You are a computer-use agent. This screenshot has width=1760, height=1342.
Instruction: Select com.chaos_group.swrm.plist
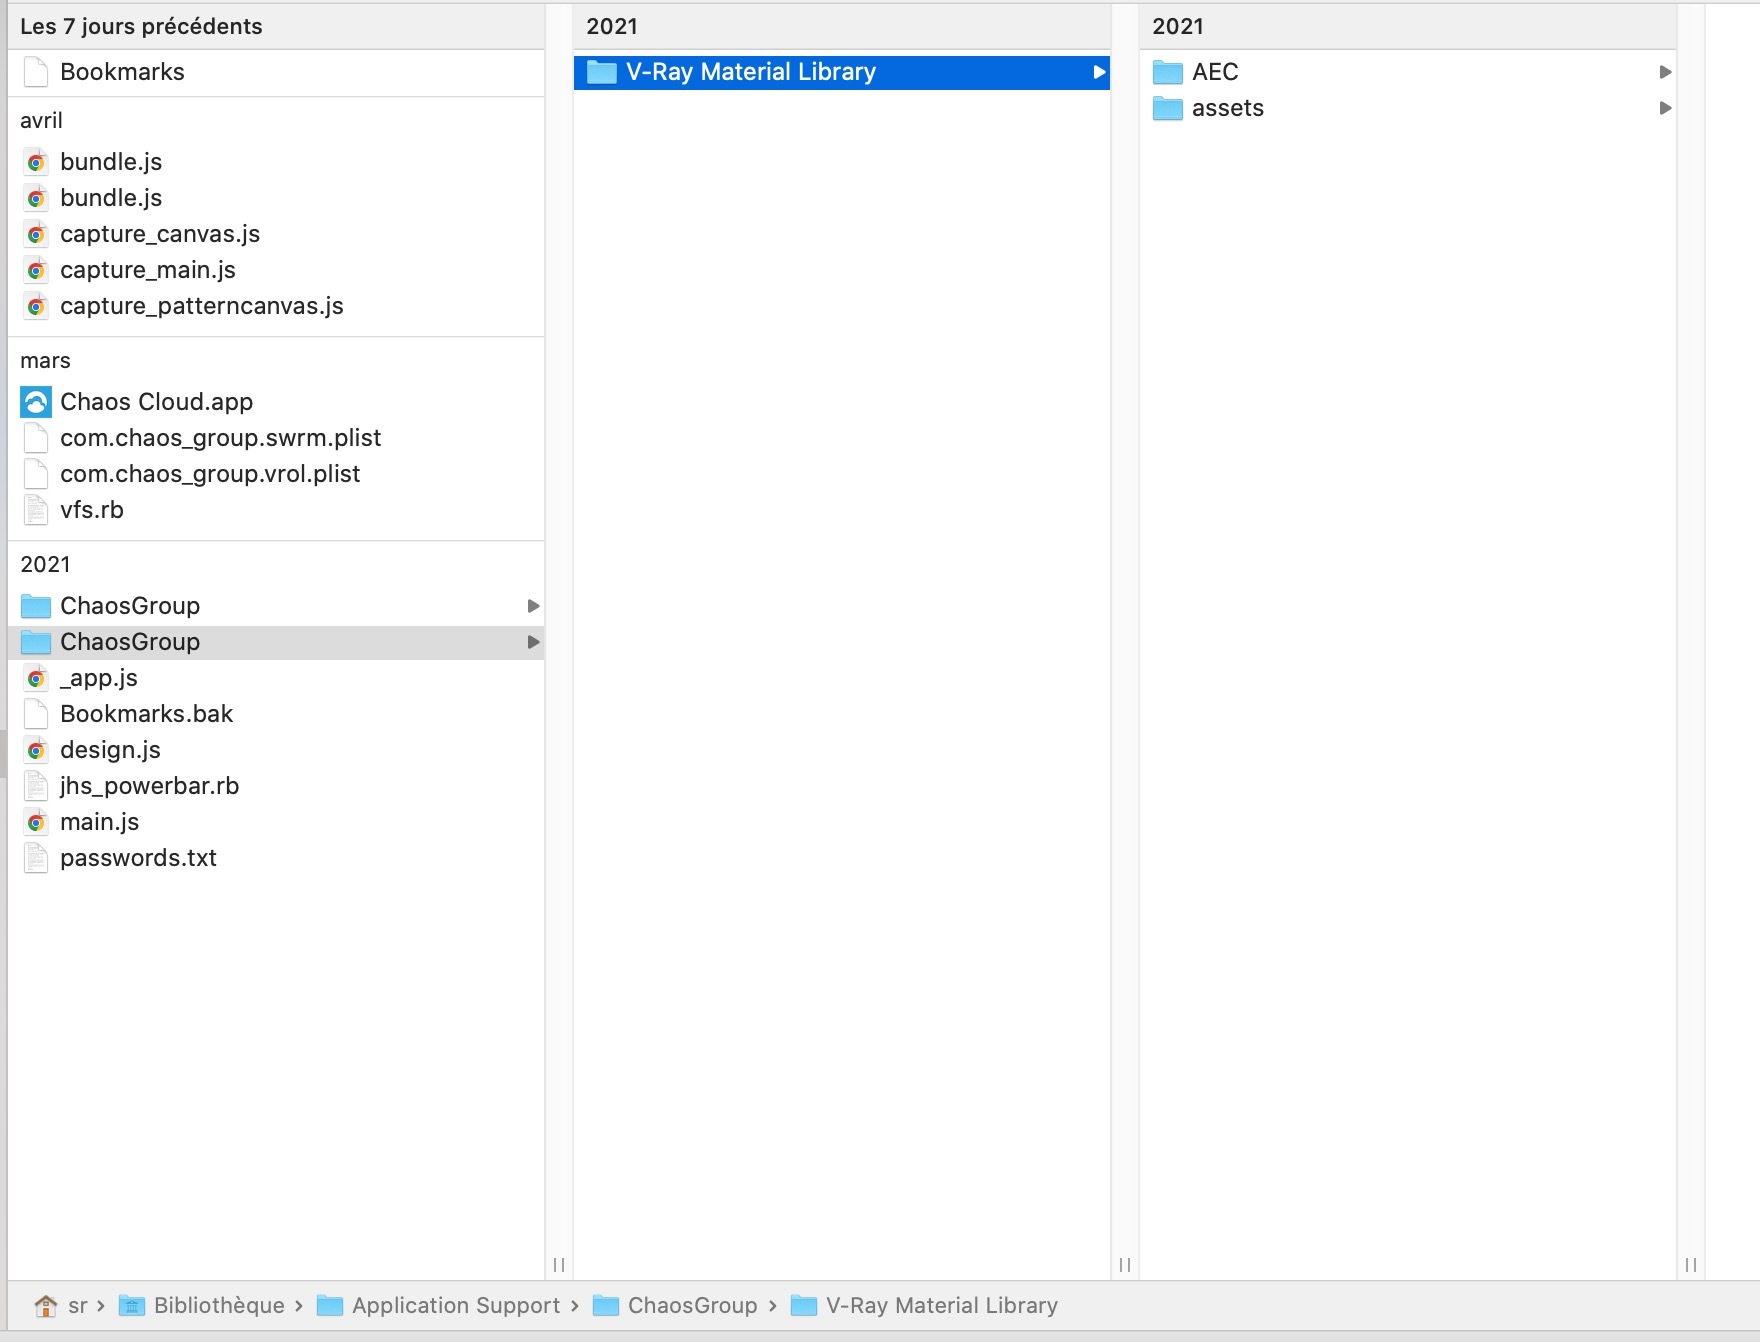coord(221,438)
